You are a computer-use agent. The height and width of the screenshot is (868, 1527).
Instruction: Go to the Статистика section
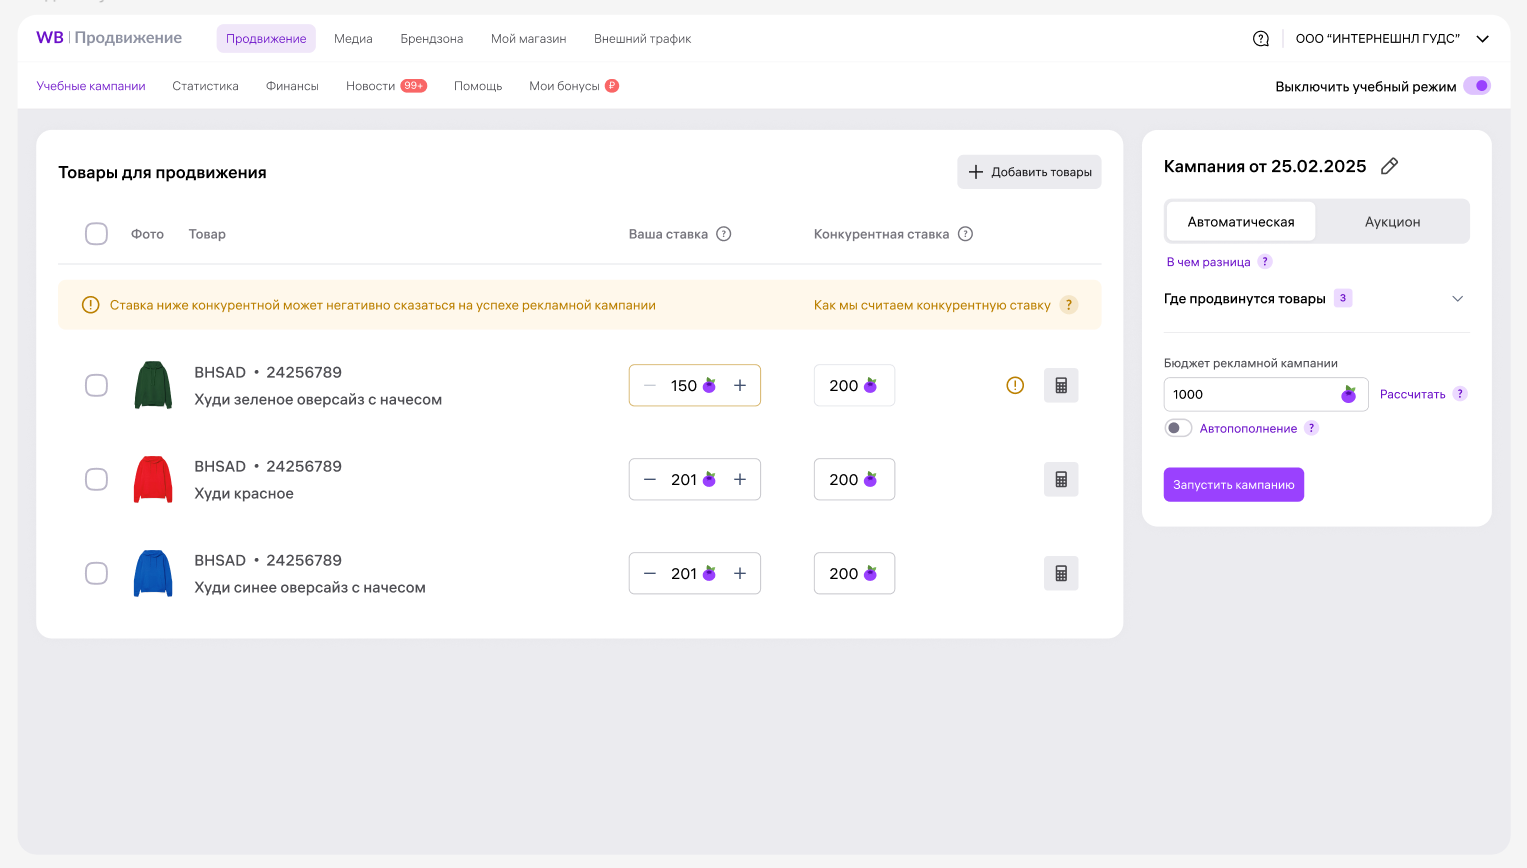[x=205, y=86]
